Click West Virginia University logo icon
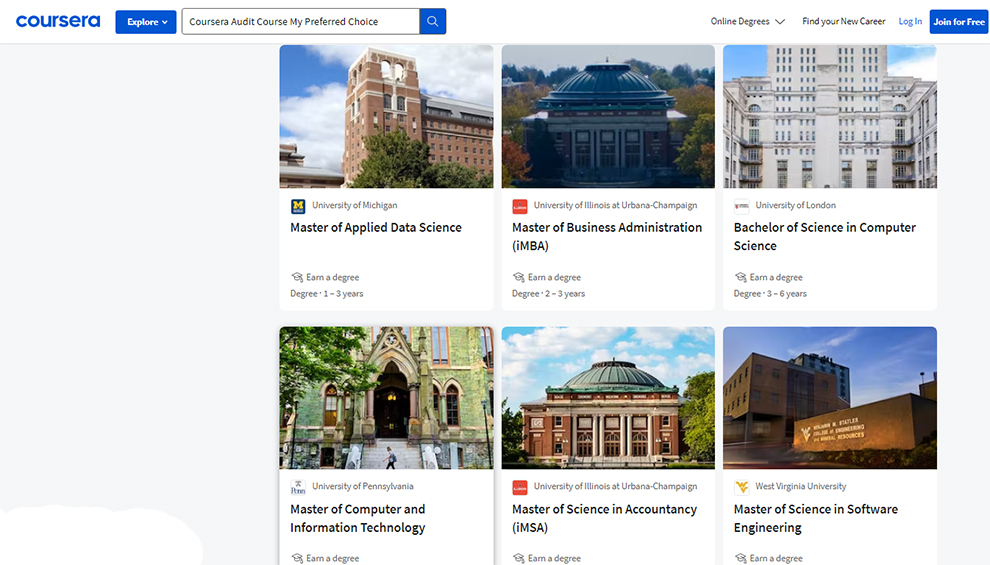The height and width of the screenshot is (565, 990). point(741,487)
